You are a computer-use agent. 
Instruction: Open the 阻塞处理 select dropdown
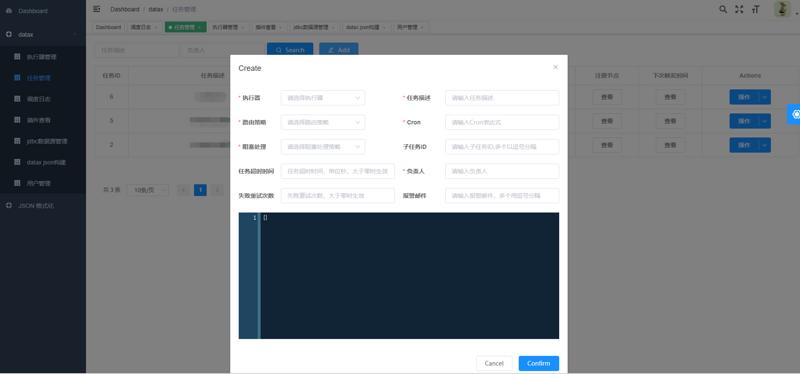coord(323,146)
